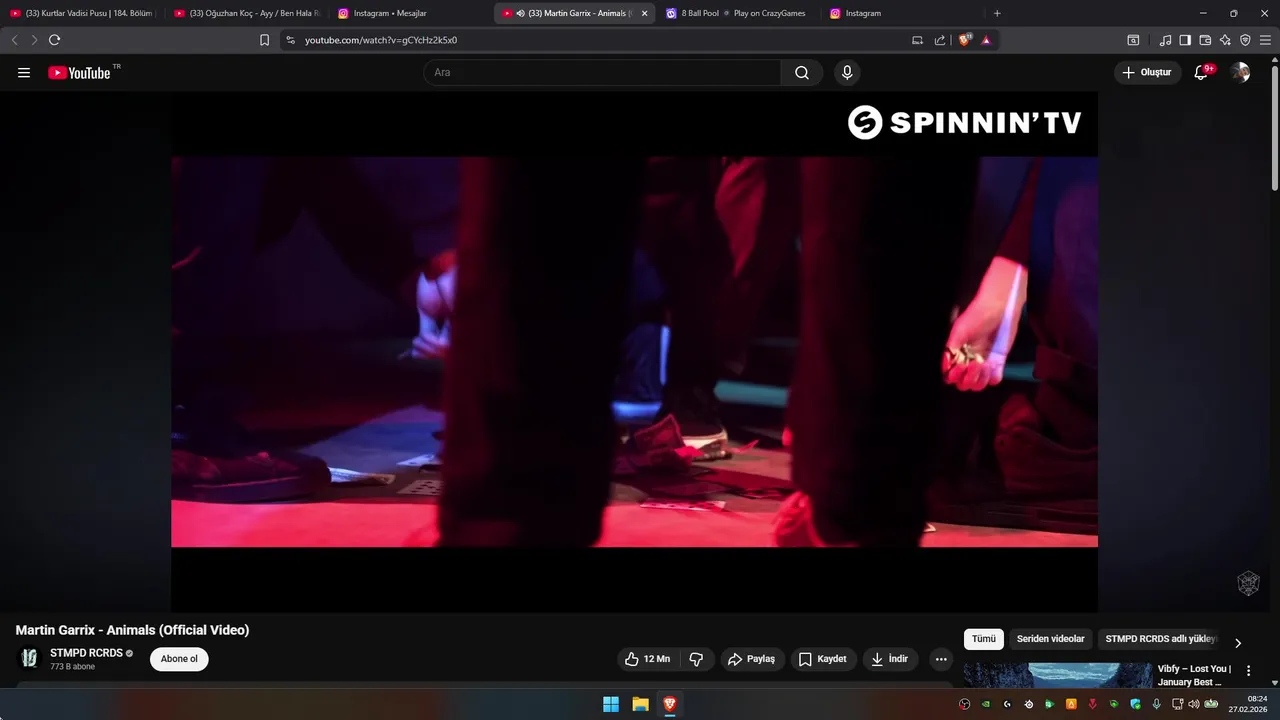Click the address bar URL
The image size is (1280, 720).
[x=381, y=40]
